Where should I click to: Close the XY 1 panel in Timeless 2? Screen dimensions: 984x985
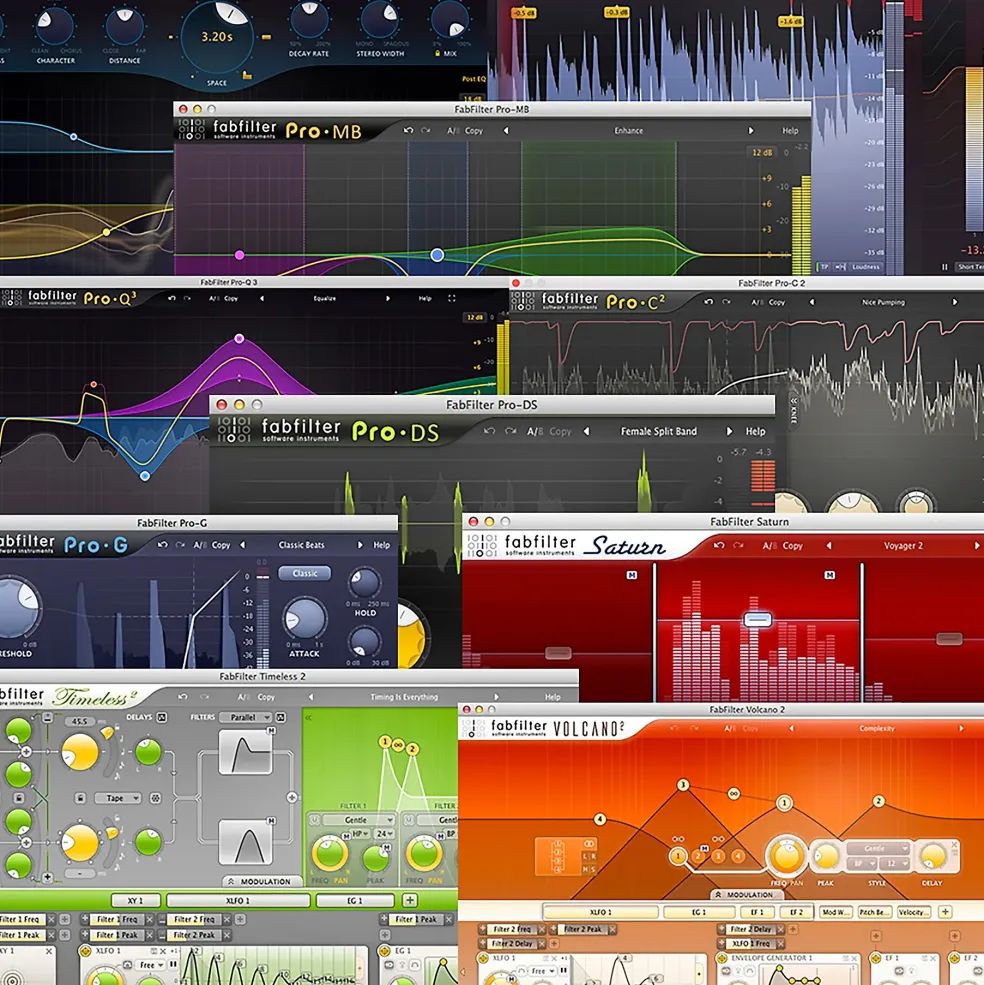[x=48, y=951]
